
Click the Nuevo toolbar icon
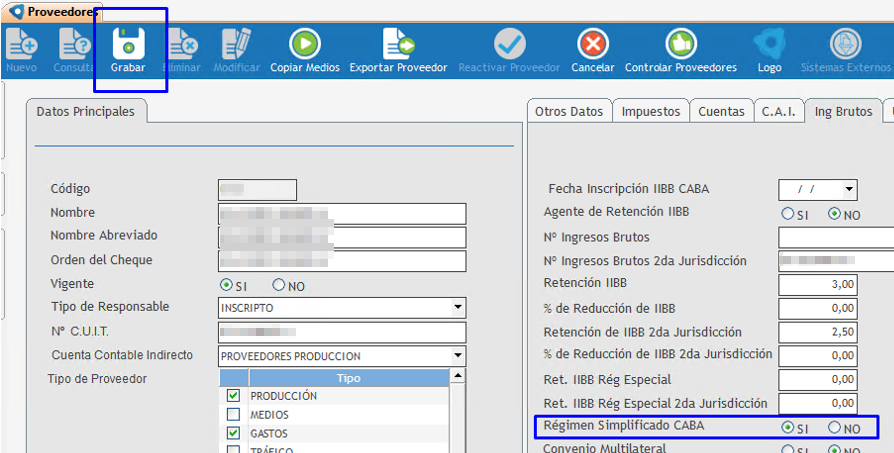22,44
